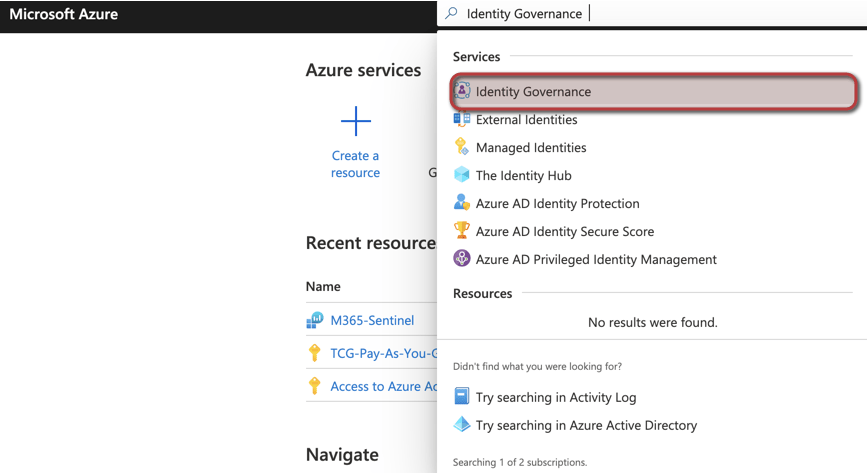
Task: Select Identity Governance from search results
Action: 533,92
